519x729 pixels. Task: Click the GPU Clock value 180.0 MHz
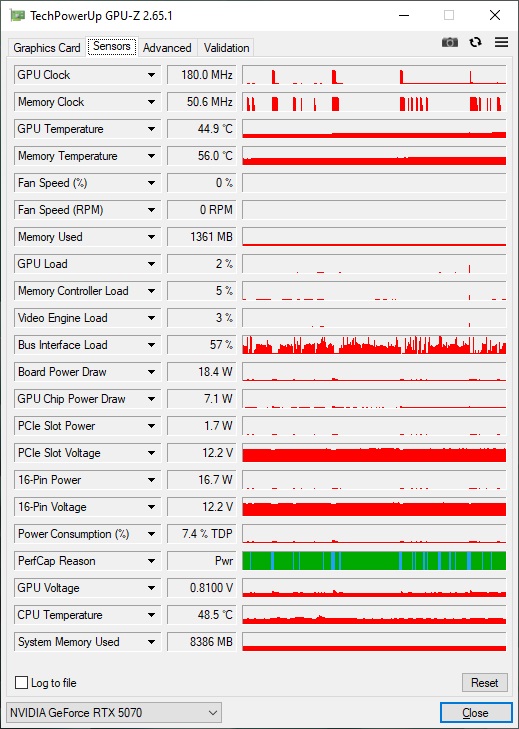pos(201,75)
